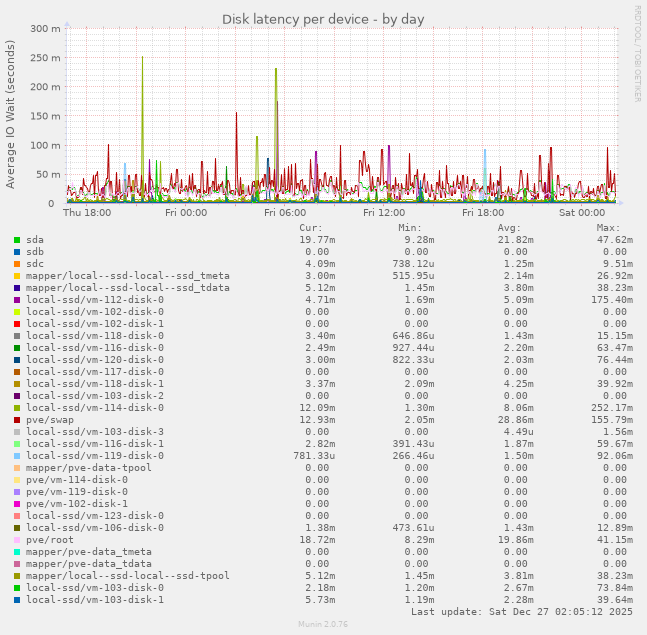
Task: Click the 'sdb' legend label
Action: coord(35,252)
